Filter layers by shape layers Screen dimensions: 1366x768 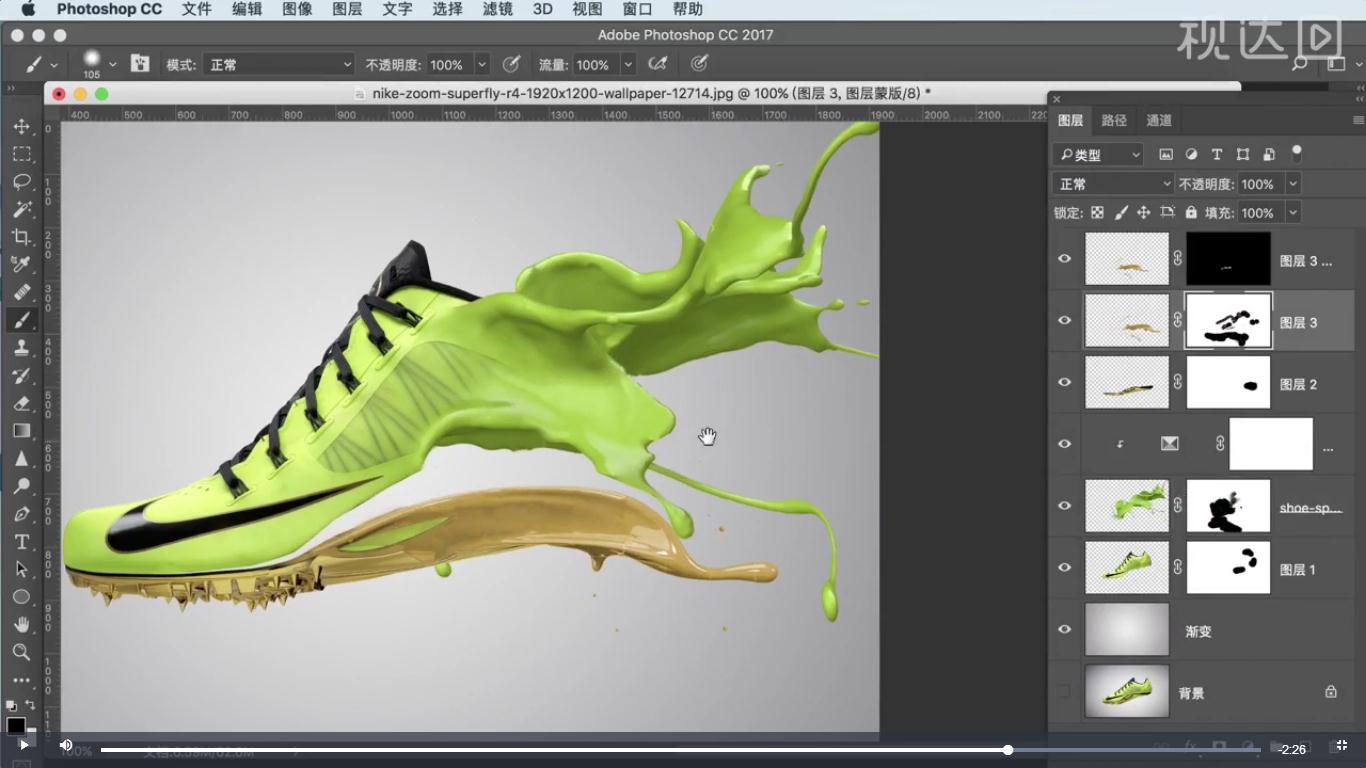pos(1243,155)
